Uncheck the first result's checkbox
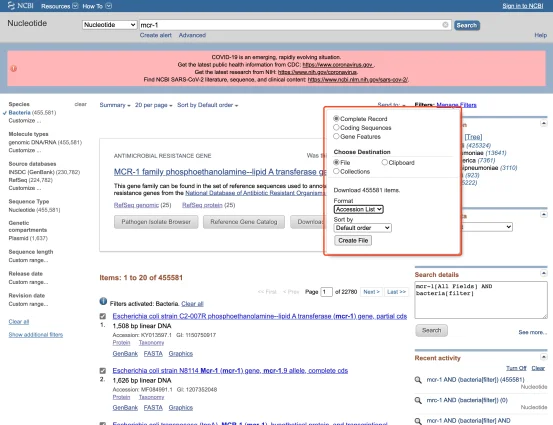 [x=103, y=316]
